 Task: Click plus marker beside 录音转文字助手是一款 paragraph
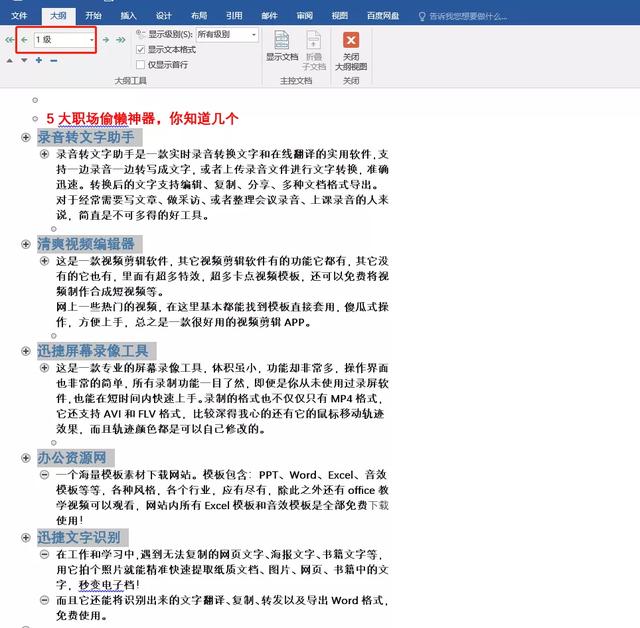(44, 154)
